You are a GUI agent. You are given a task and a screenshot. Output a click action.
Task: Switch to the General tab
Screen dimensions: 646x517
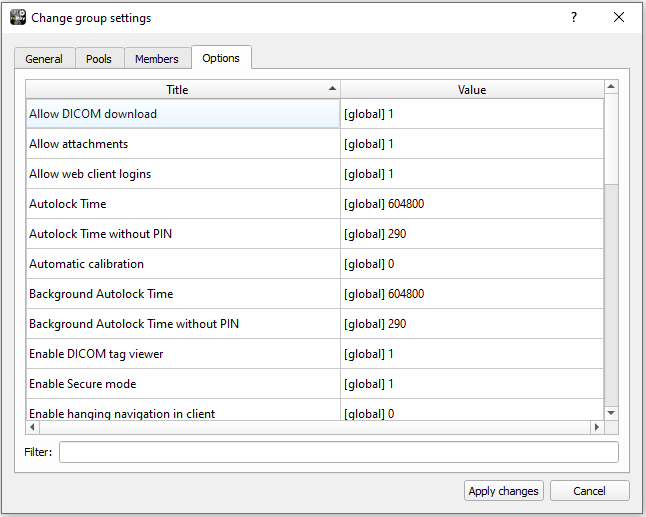point(44,59)
